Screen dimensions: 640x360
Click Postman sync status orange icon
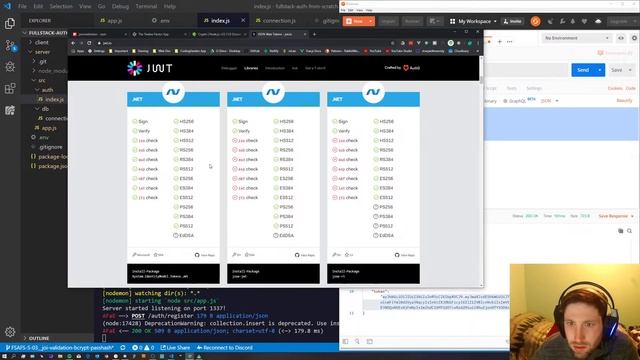tap(536, 21)
